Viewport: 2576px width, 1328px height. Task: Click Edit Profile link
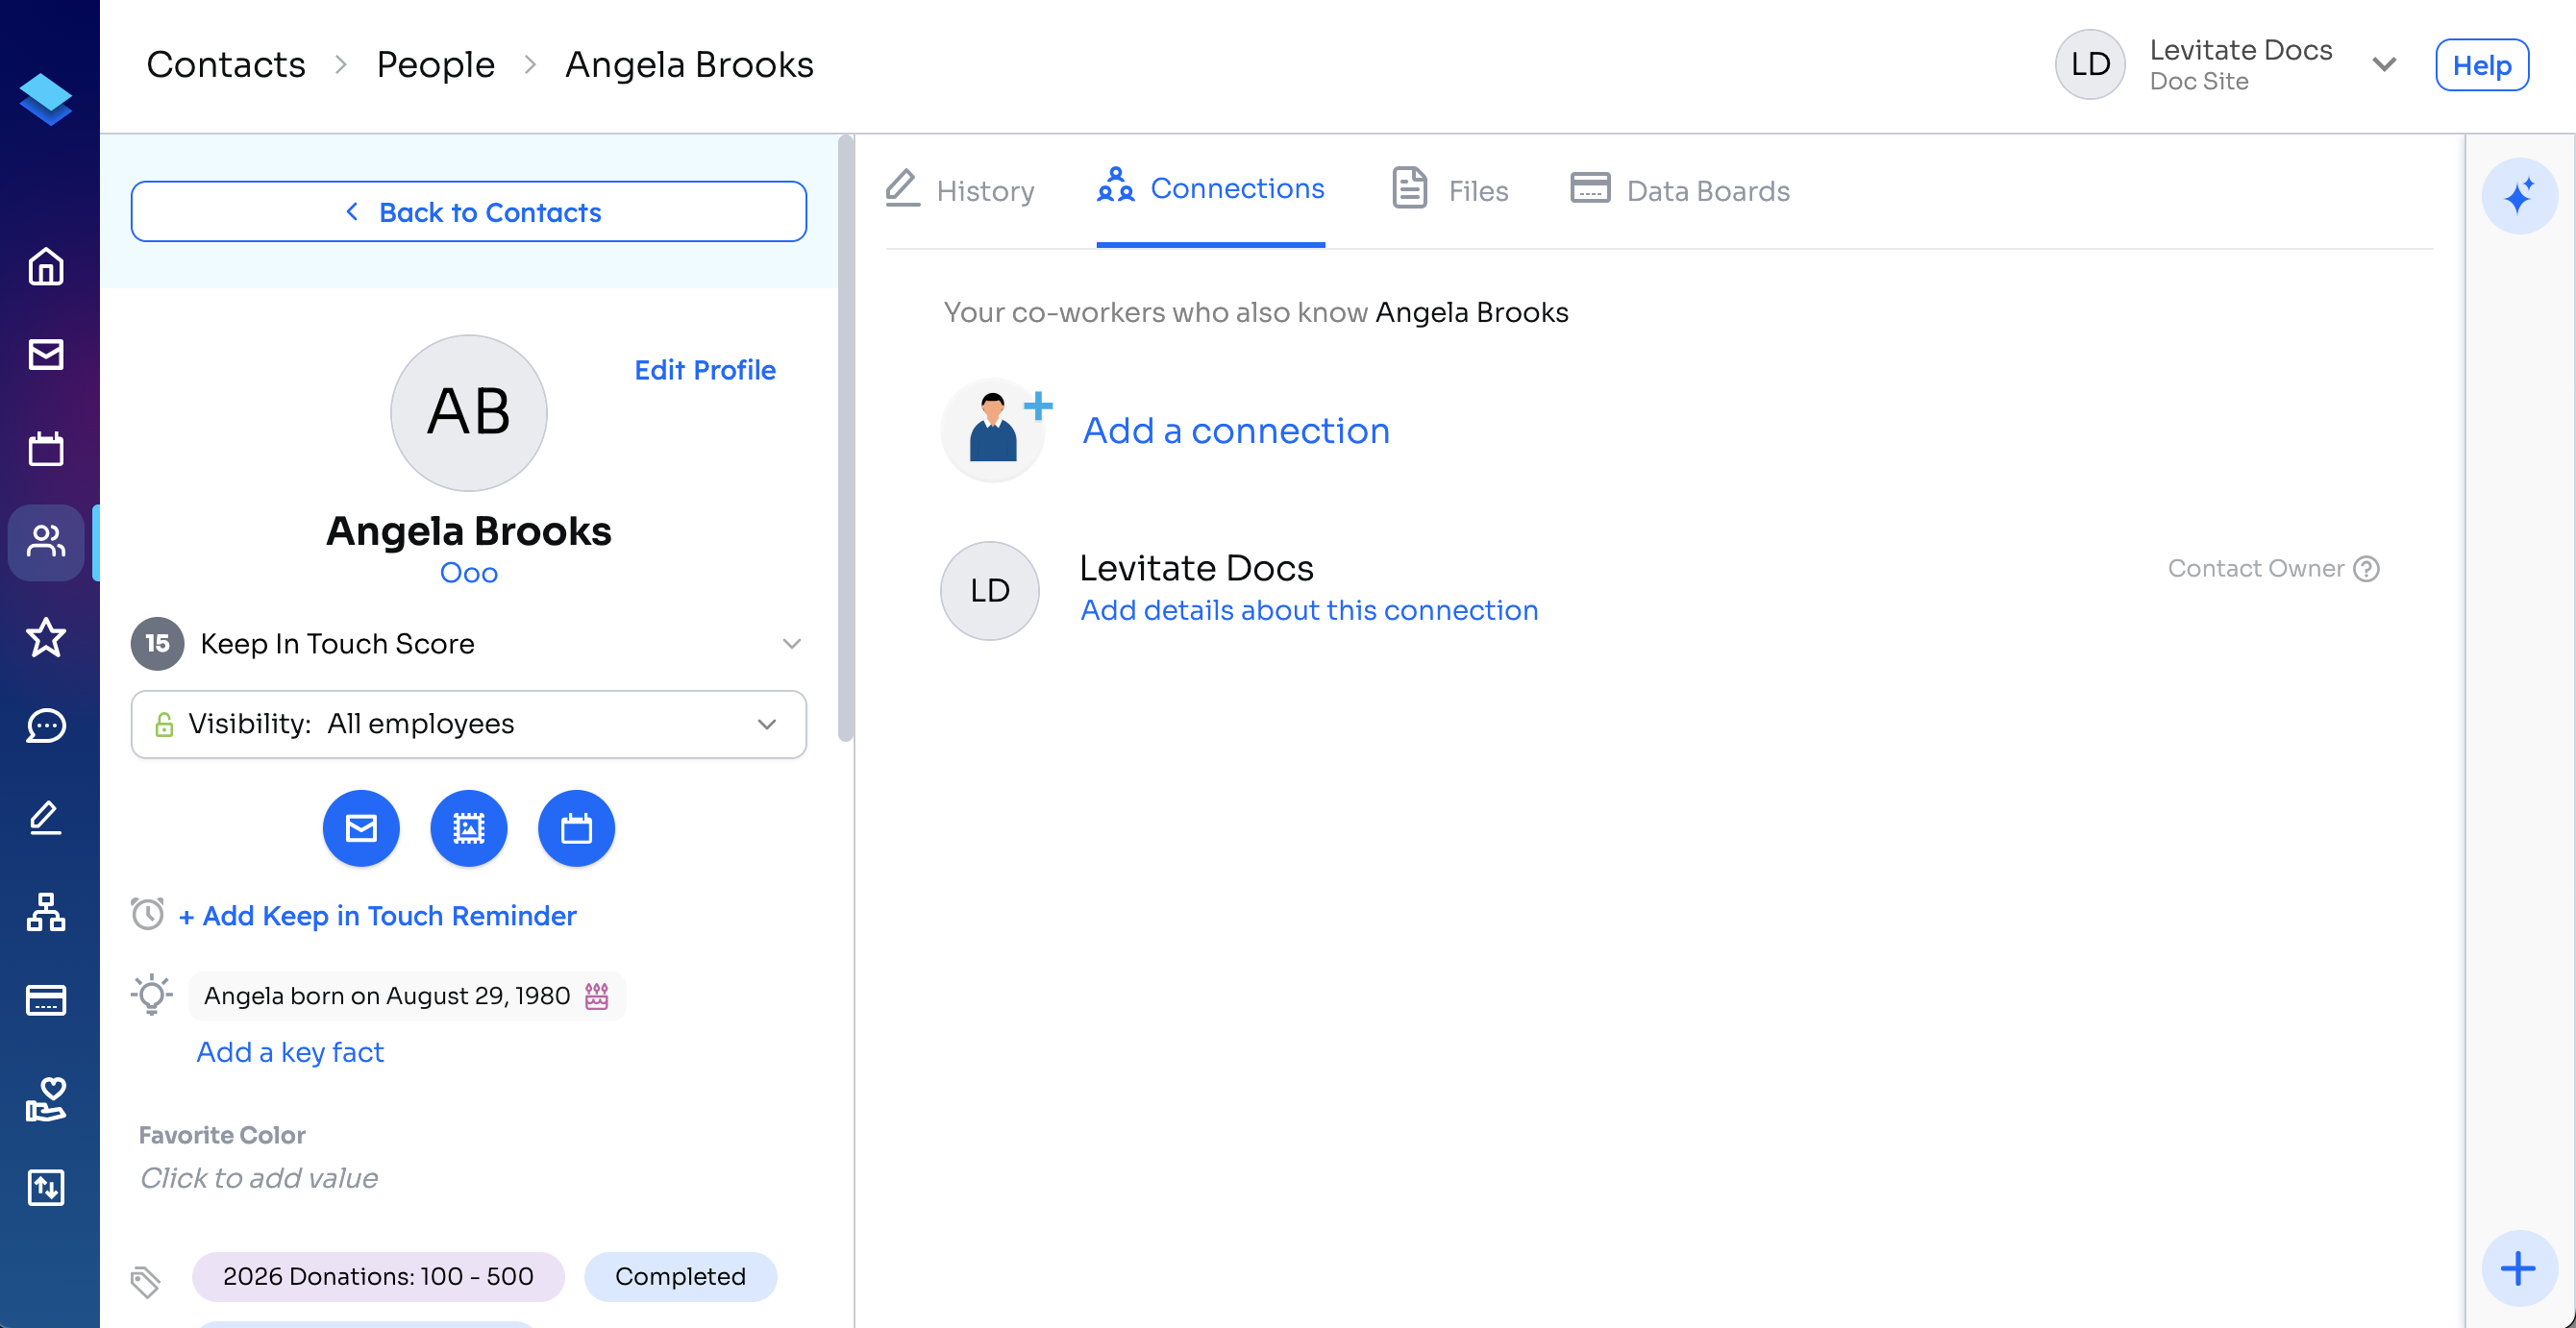coord(705,370)
